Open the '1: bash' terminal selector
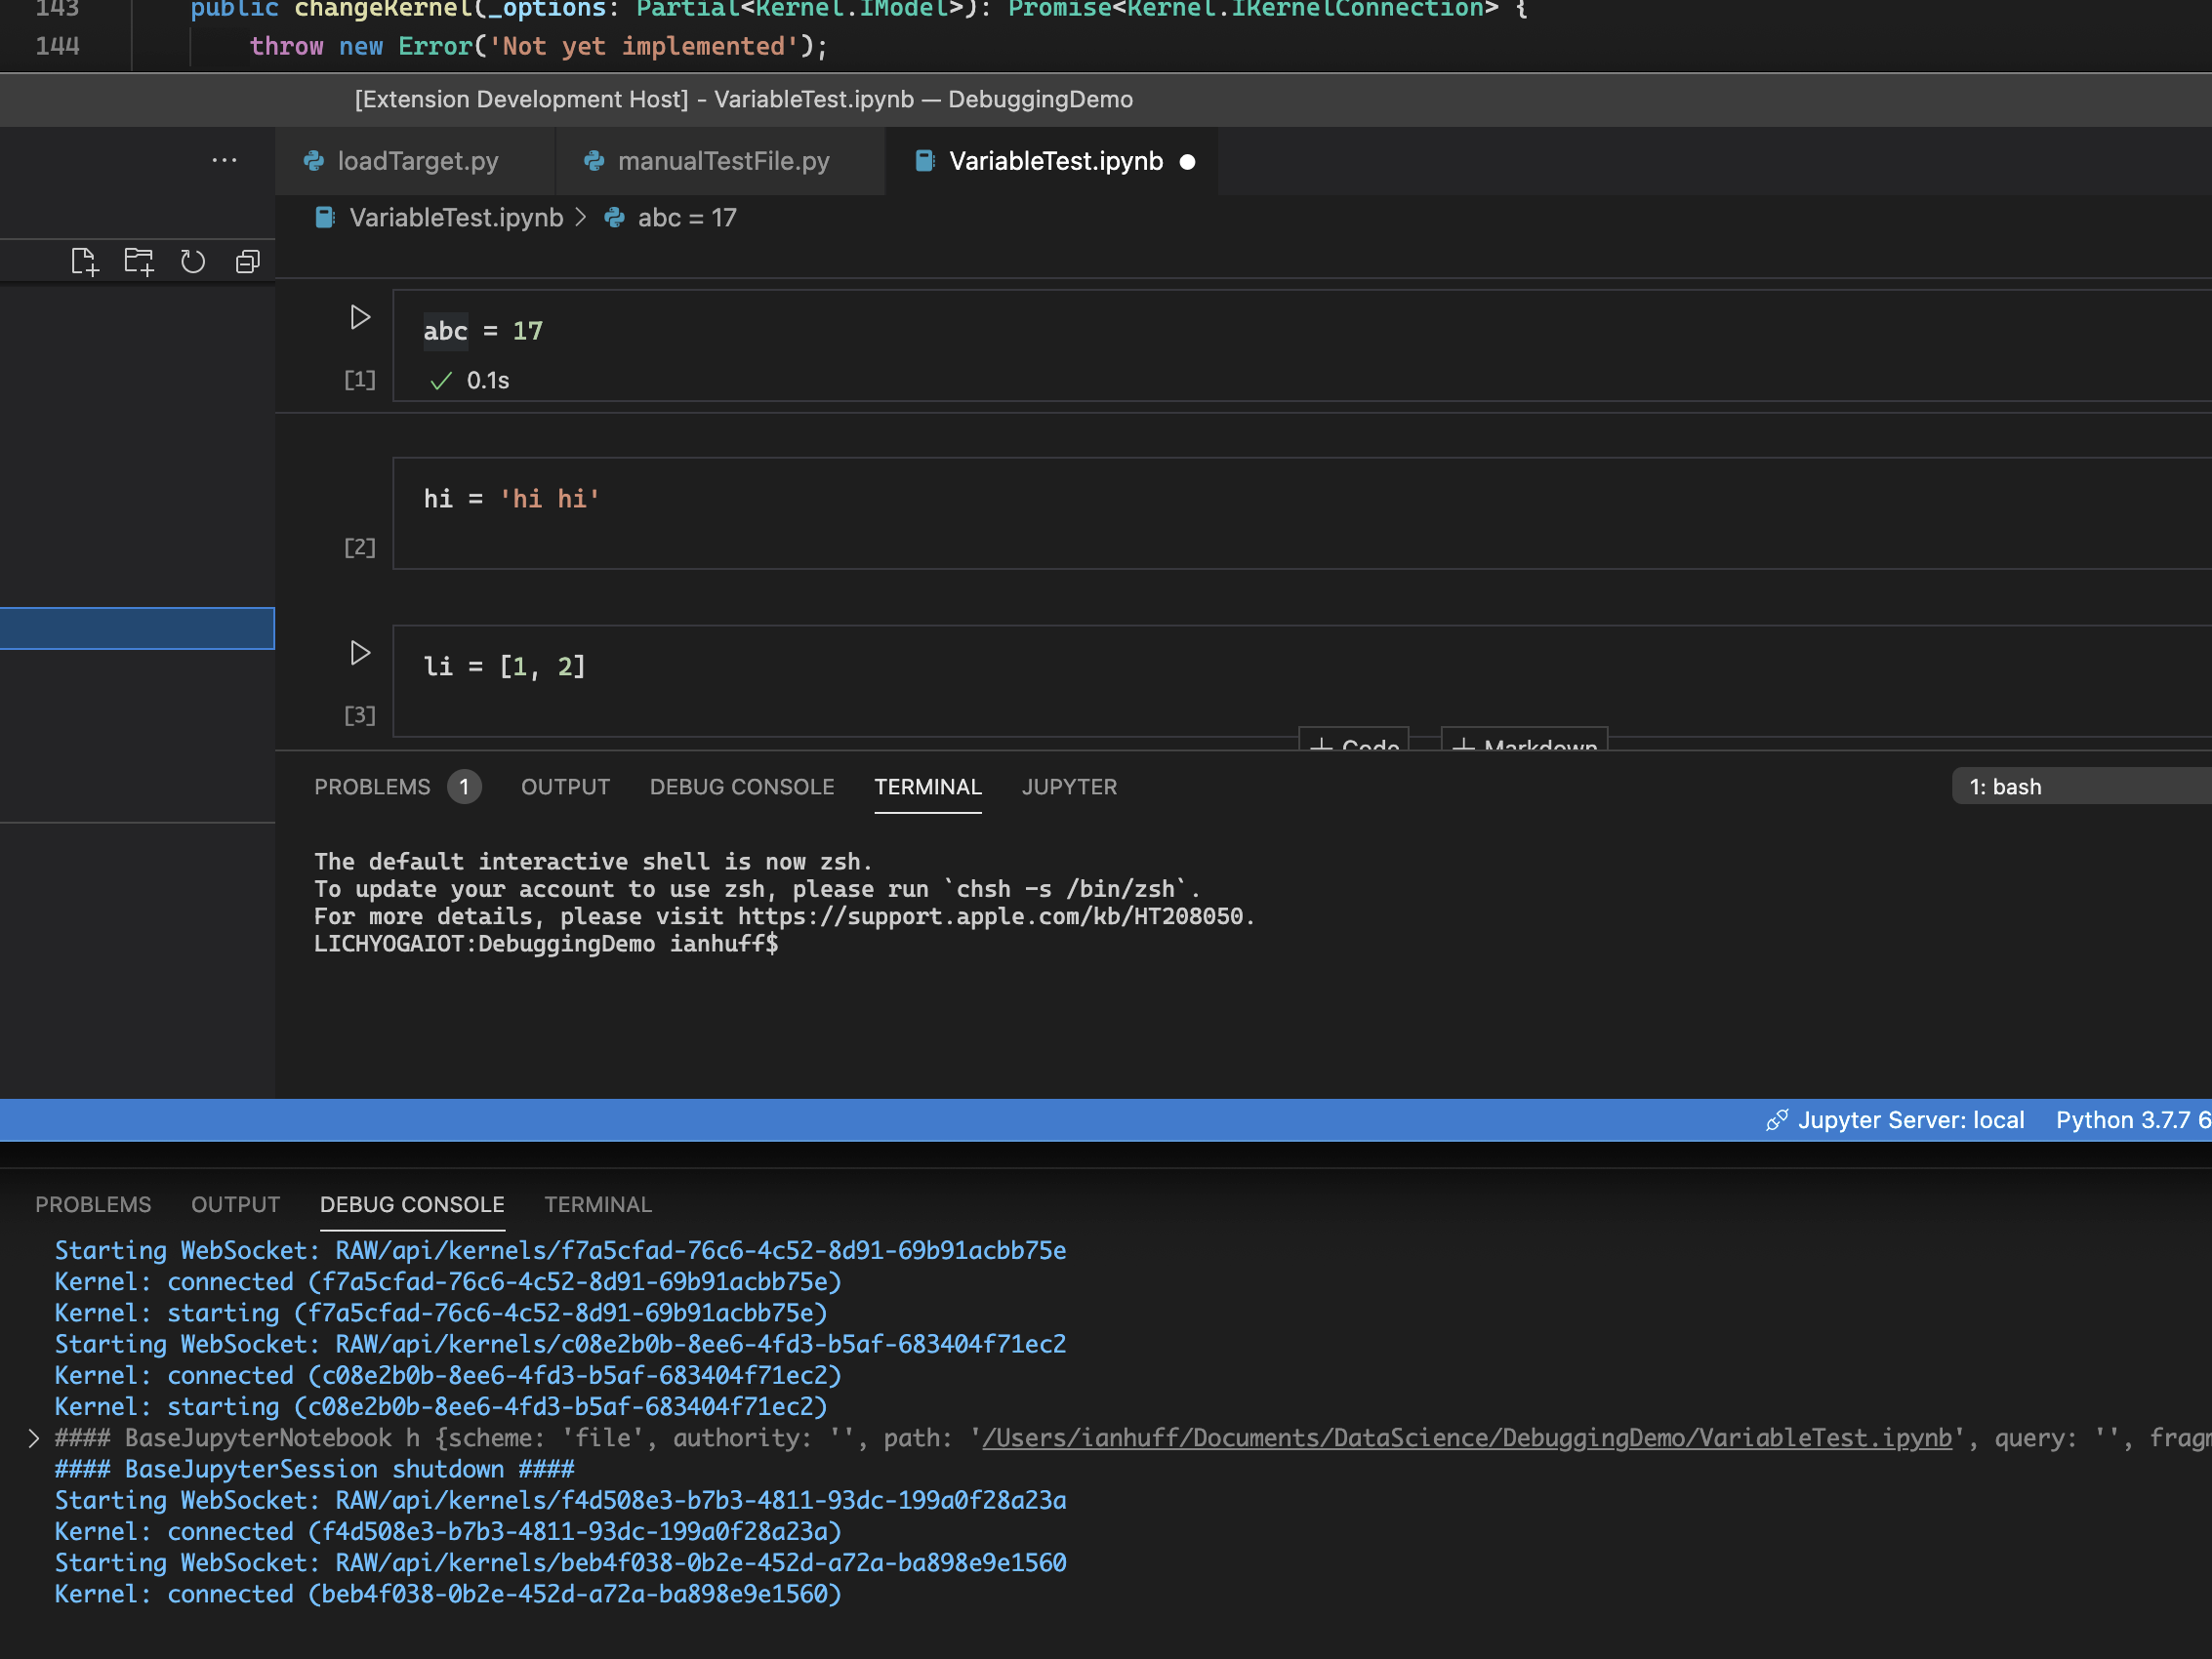 point(2005,786)
